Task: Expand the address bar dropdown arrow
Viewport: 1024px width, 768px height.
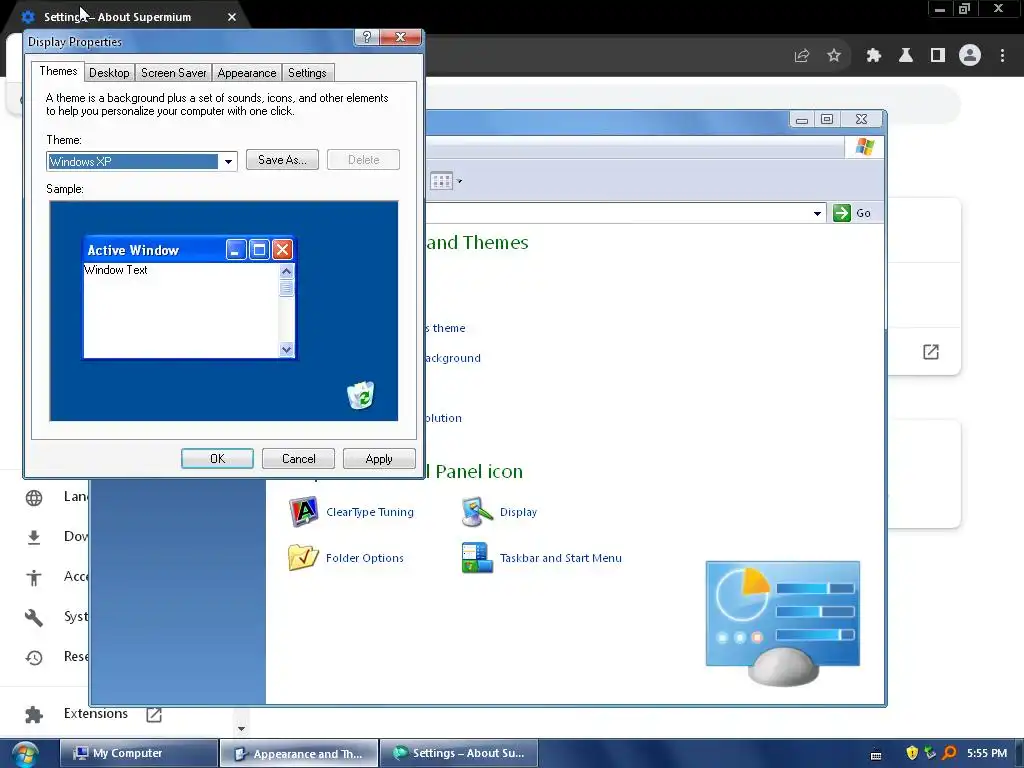Action: coord(817,214)
